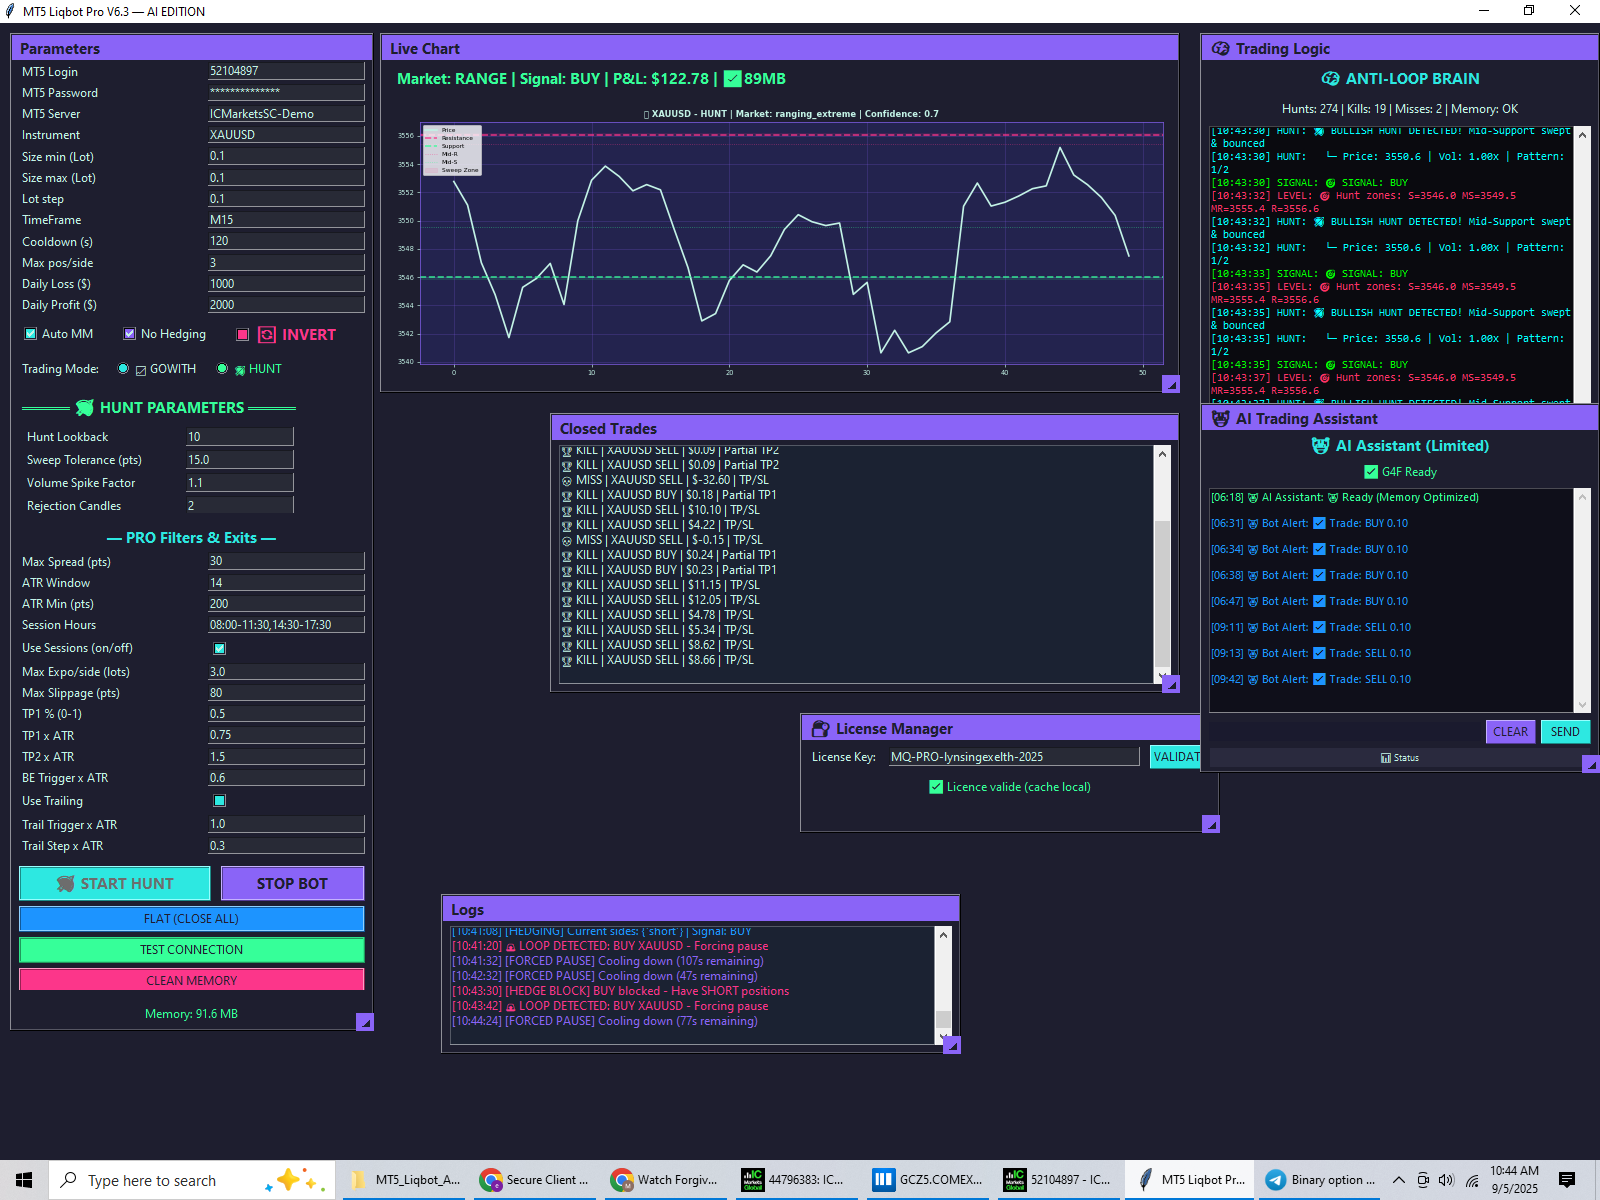Click the Live Chart panel resize grip

(1171, 384)
